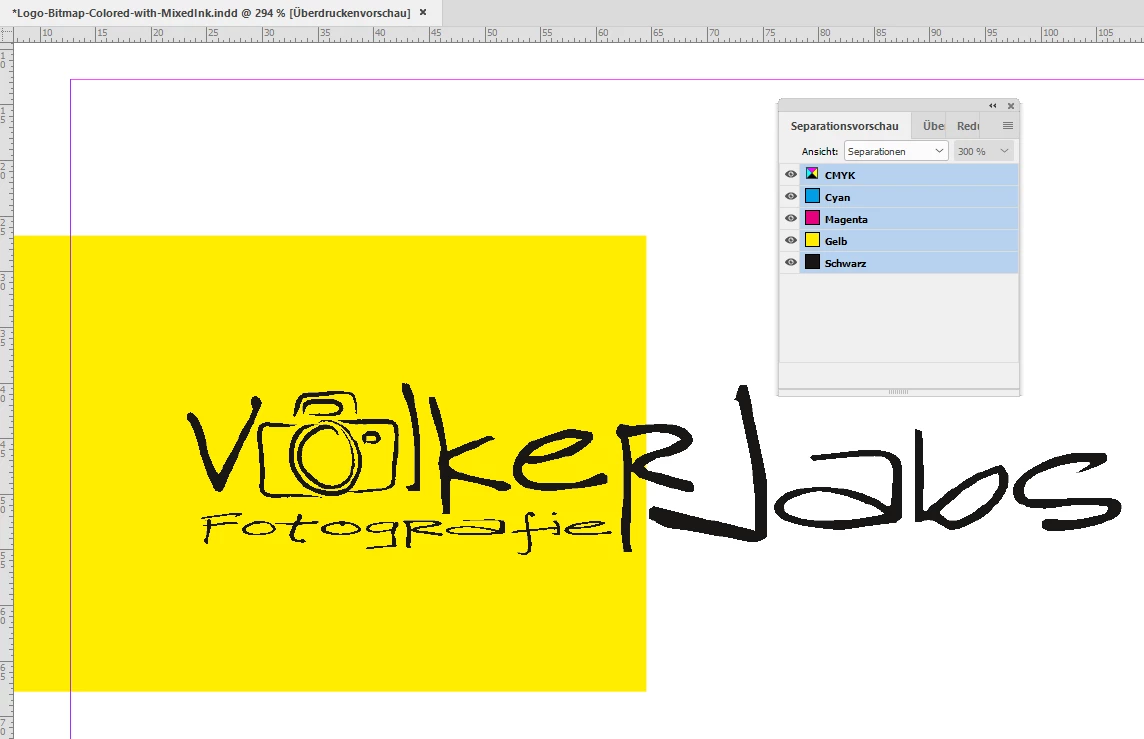Click the camera drawing in the logo
The width and height of the screenshot is (1144, 739).
click(x=328, y=444)
